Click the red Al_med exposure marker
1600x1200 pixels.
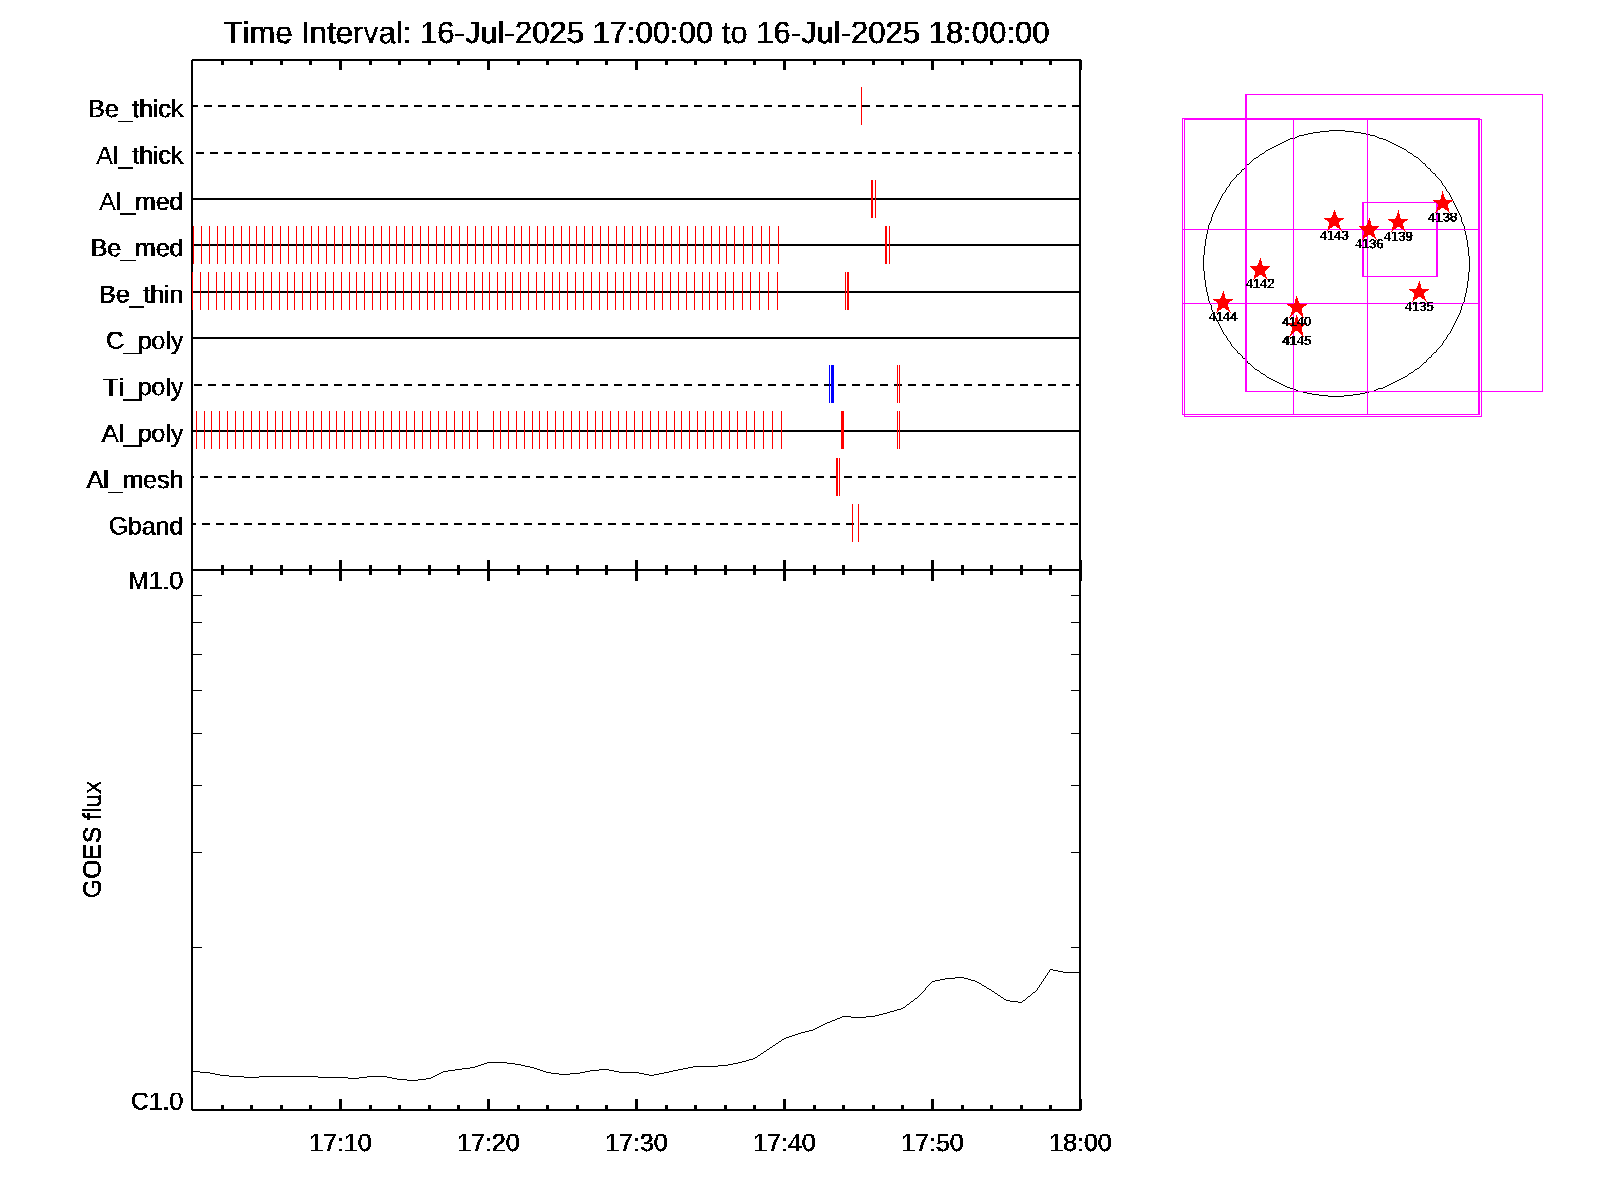click(x=873, y=199)
